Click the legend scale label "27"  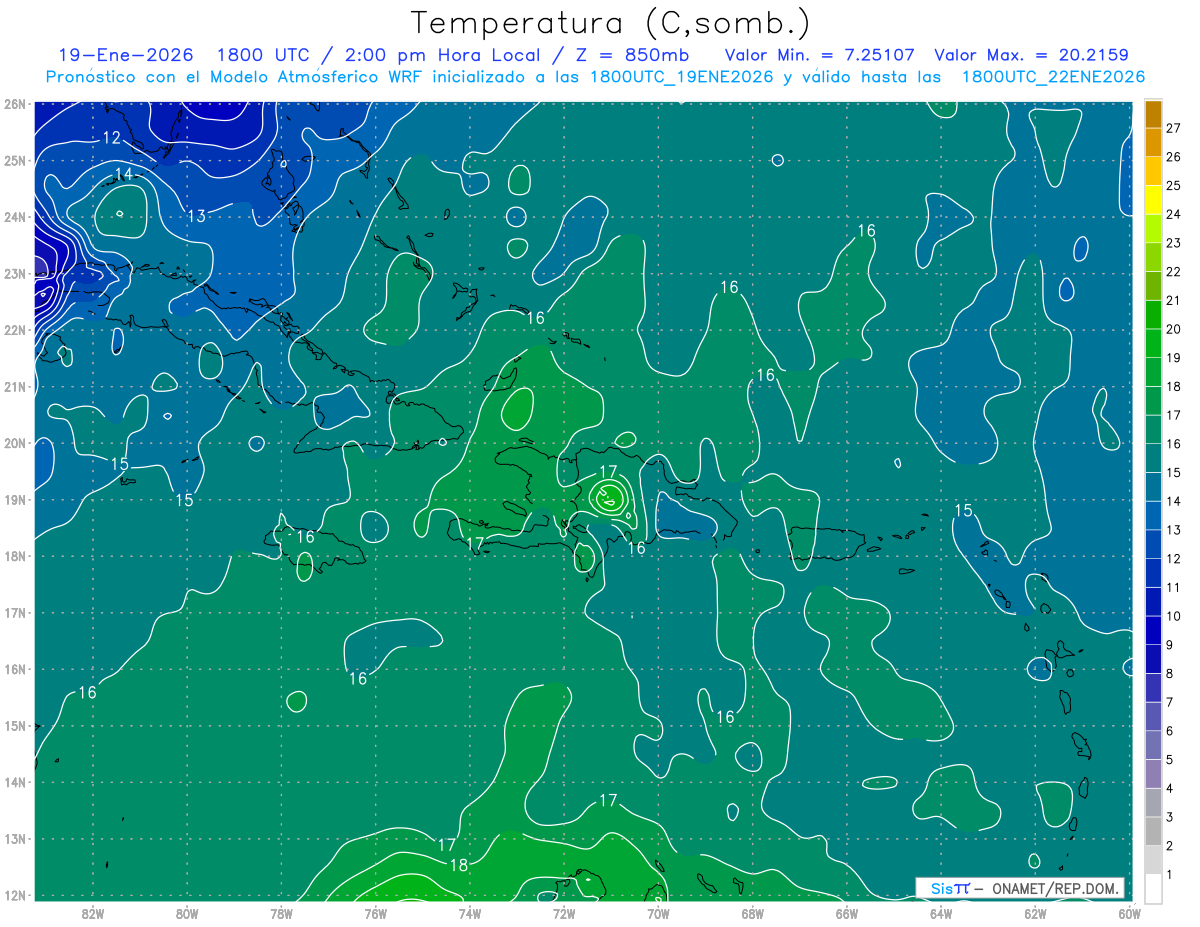[1174, 128]
